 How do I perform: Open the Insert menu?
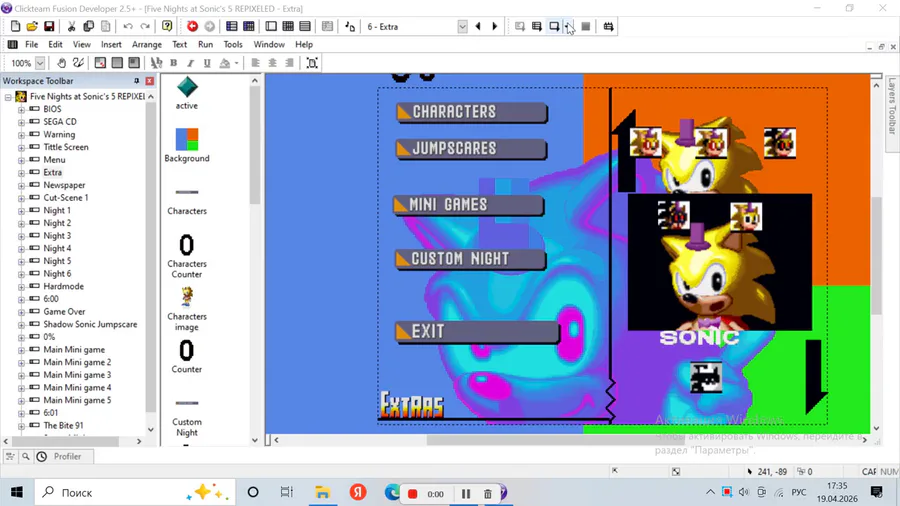[x=111, y=44]
